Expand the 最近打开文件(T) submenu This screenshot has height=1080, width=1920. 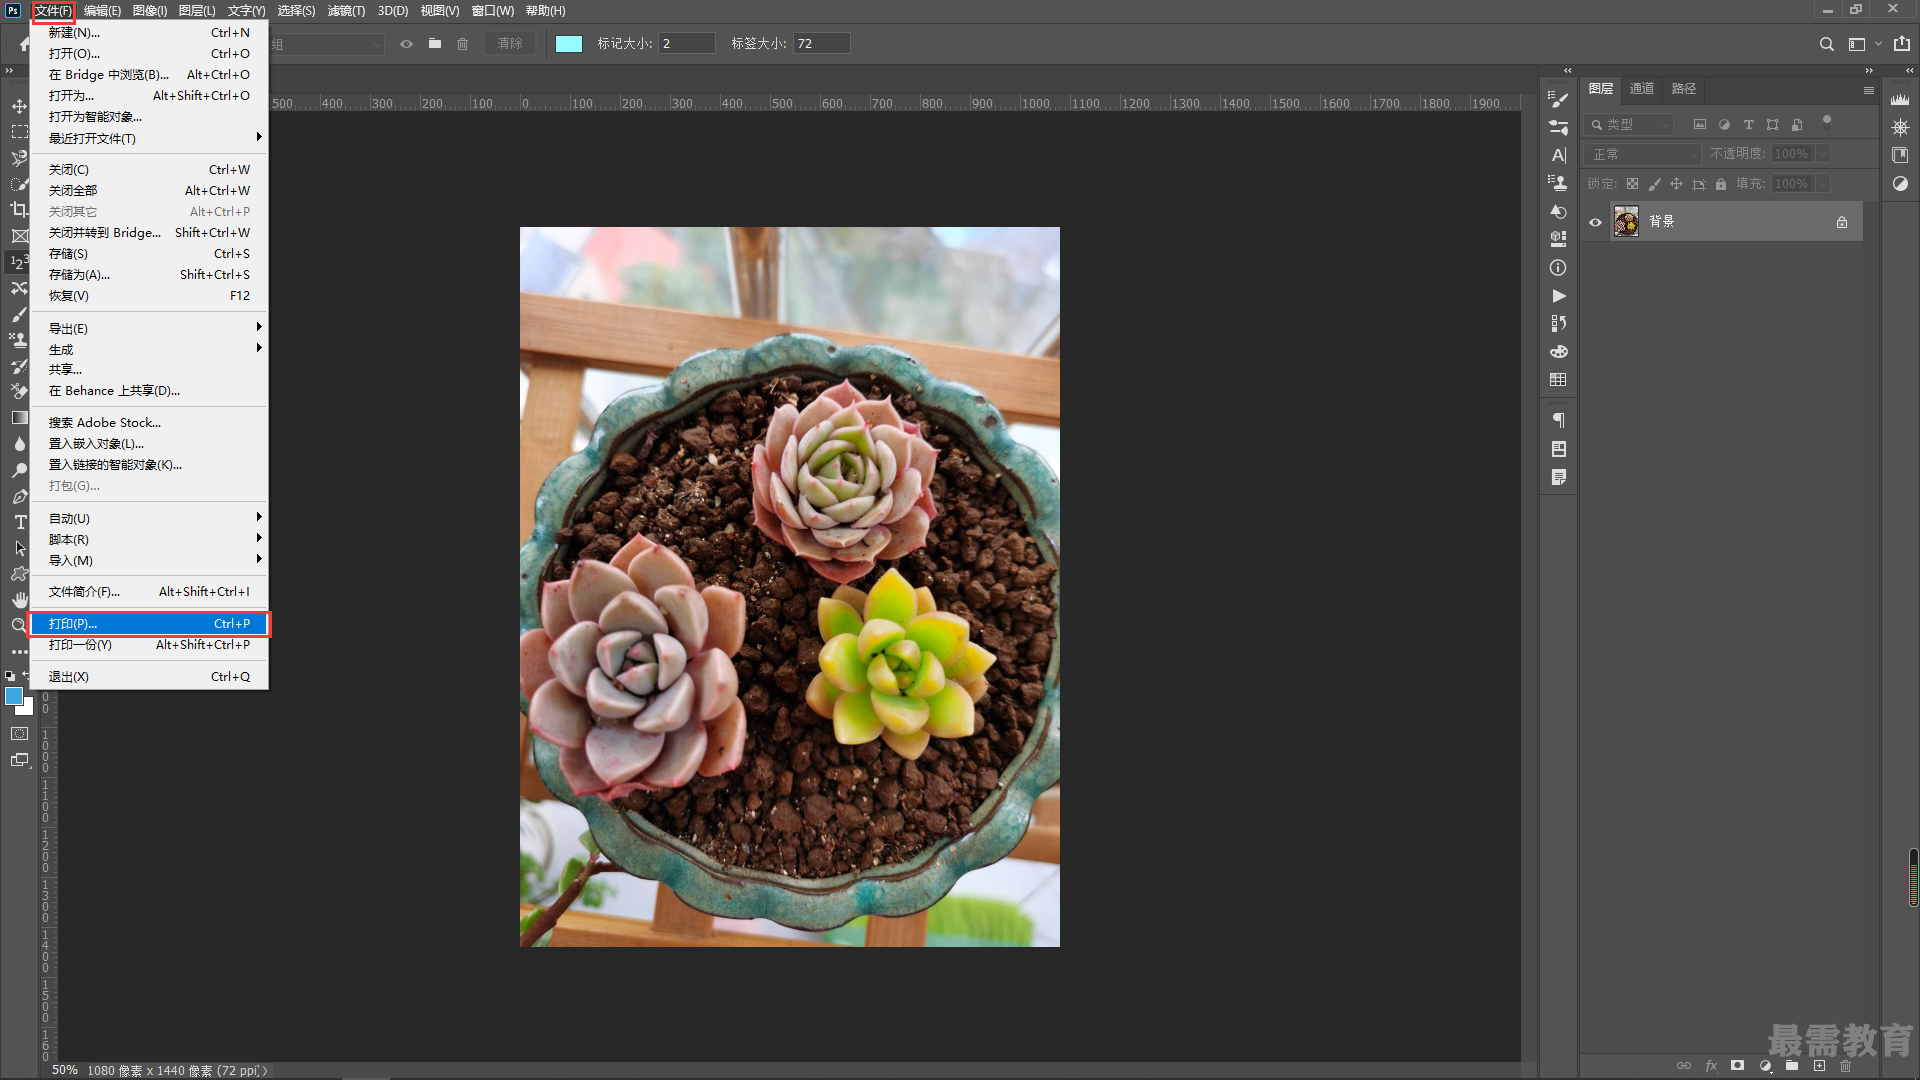(150, 138)
